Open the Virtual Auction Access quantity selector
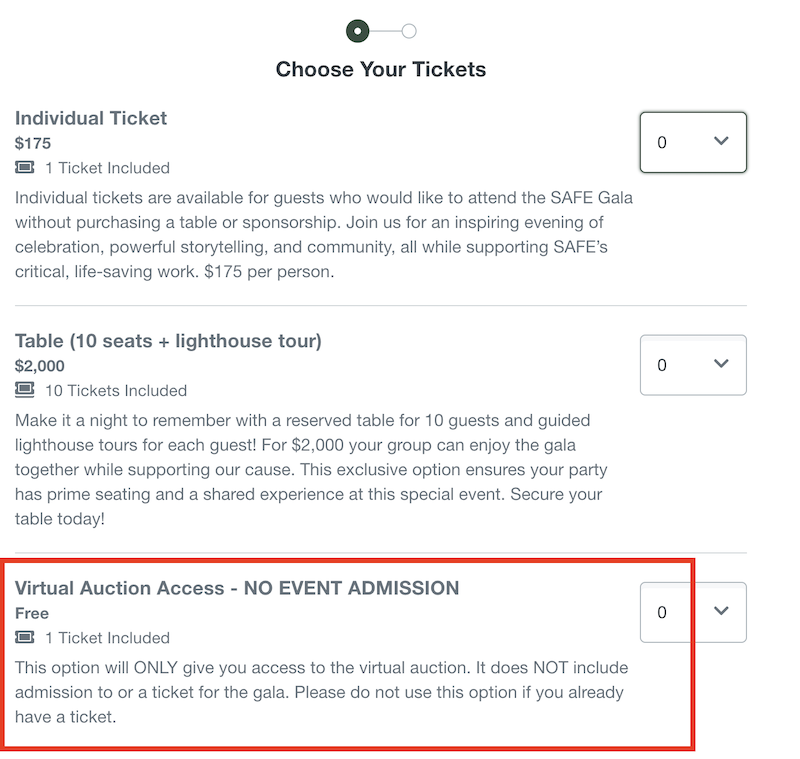 (693, 612)
